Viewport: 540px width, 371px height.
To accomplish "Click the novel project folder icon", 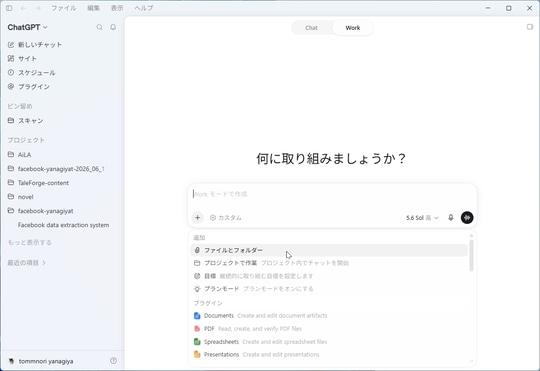I will (11, 197).
